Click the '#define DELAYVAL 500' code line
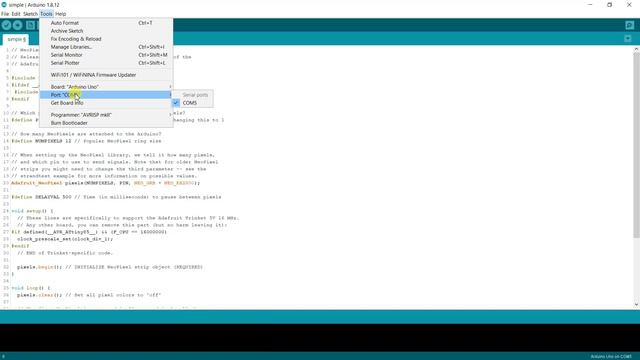640x360 pixels. pos(116,197)
